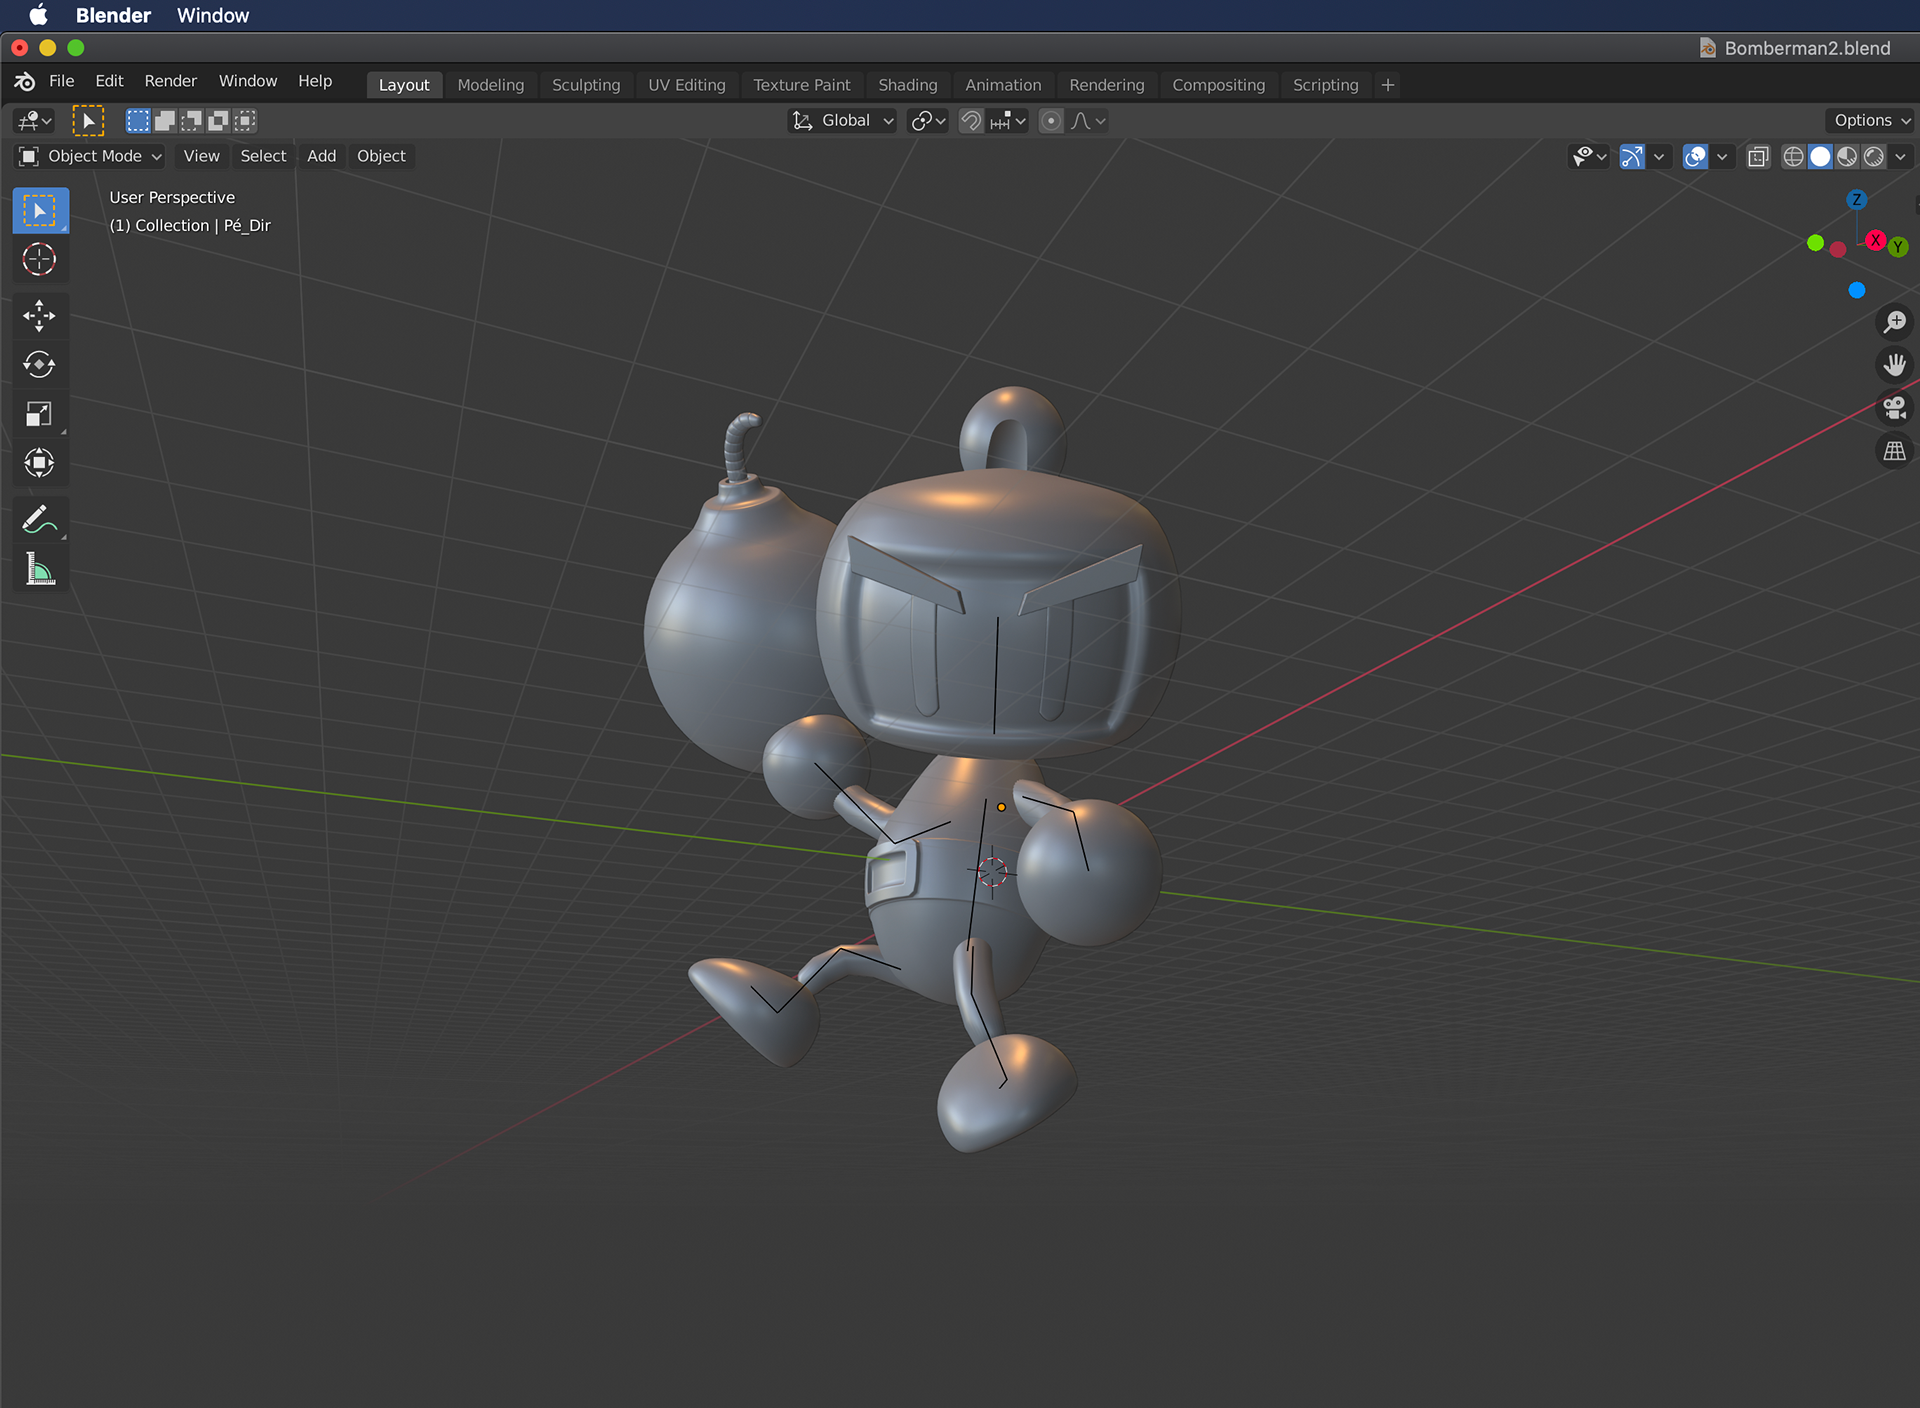The image size is (1920, 1408).
Task: Switch to rendered viewport shading
Action: point(1874,157)
